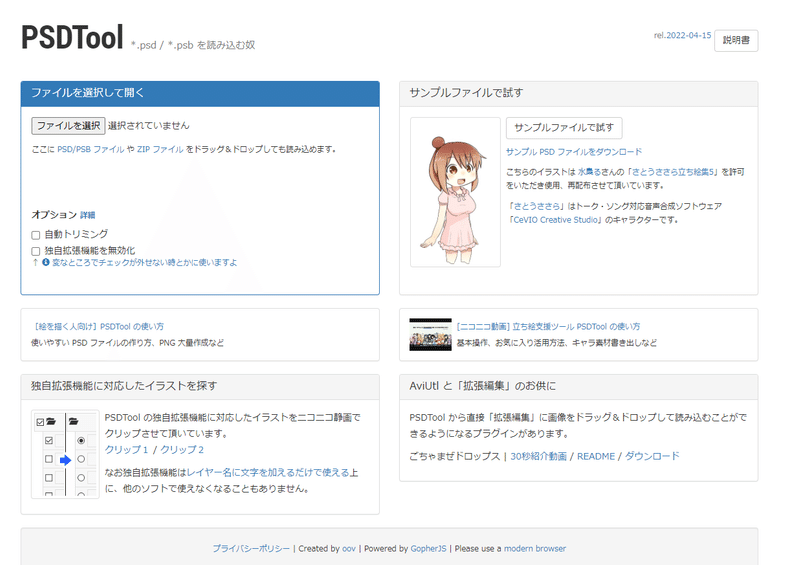Click the サンプルファイルで試す button
This screenshot has height=565, width=800.
coord(564,128)
